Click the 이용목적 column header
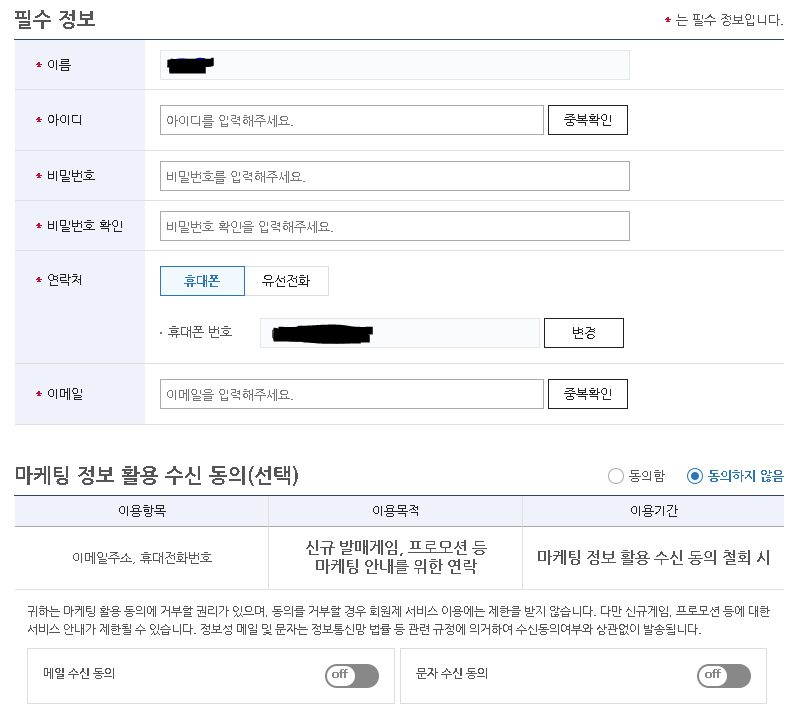797x707 pixels. click(x=395, y=511)
